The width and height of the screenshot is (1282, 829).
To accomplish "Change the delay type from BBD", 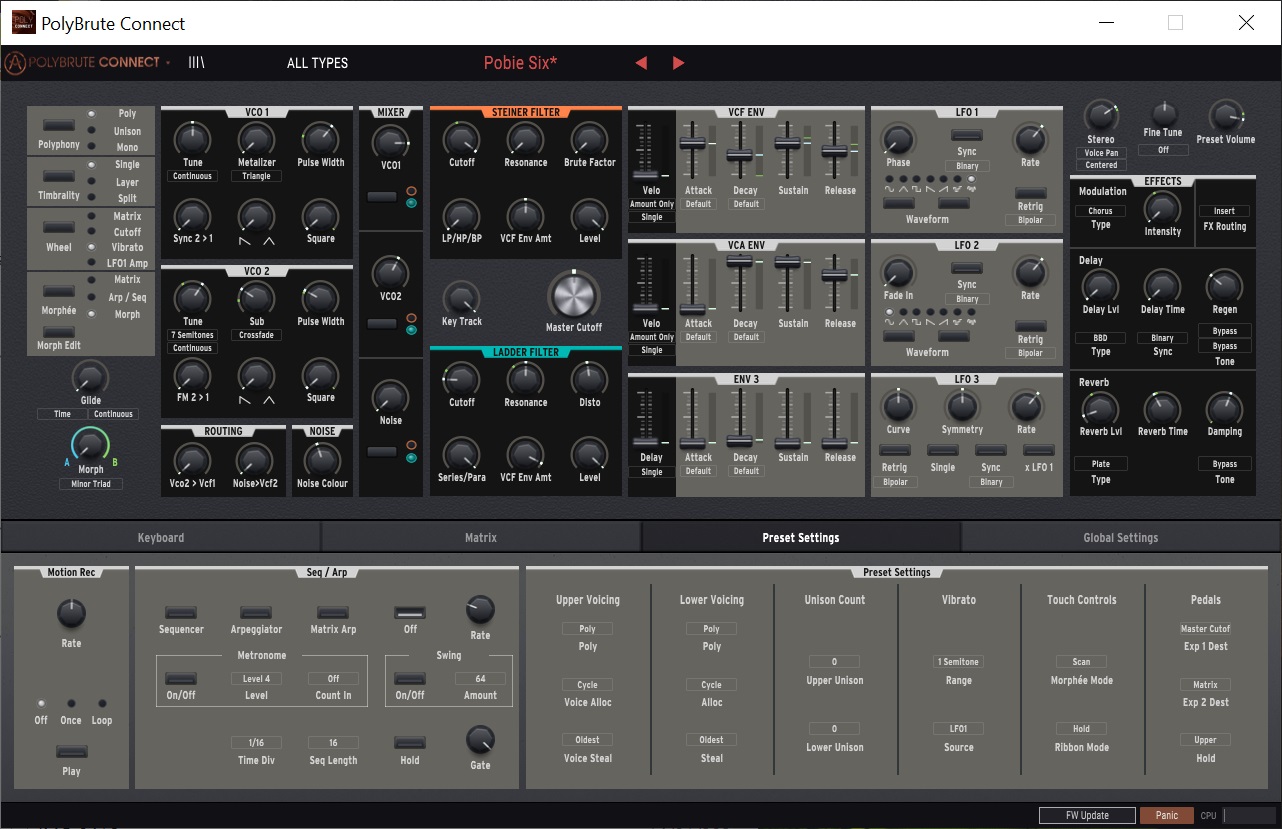I will coord(1101,338).
